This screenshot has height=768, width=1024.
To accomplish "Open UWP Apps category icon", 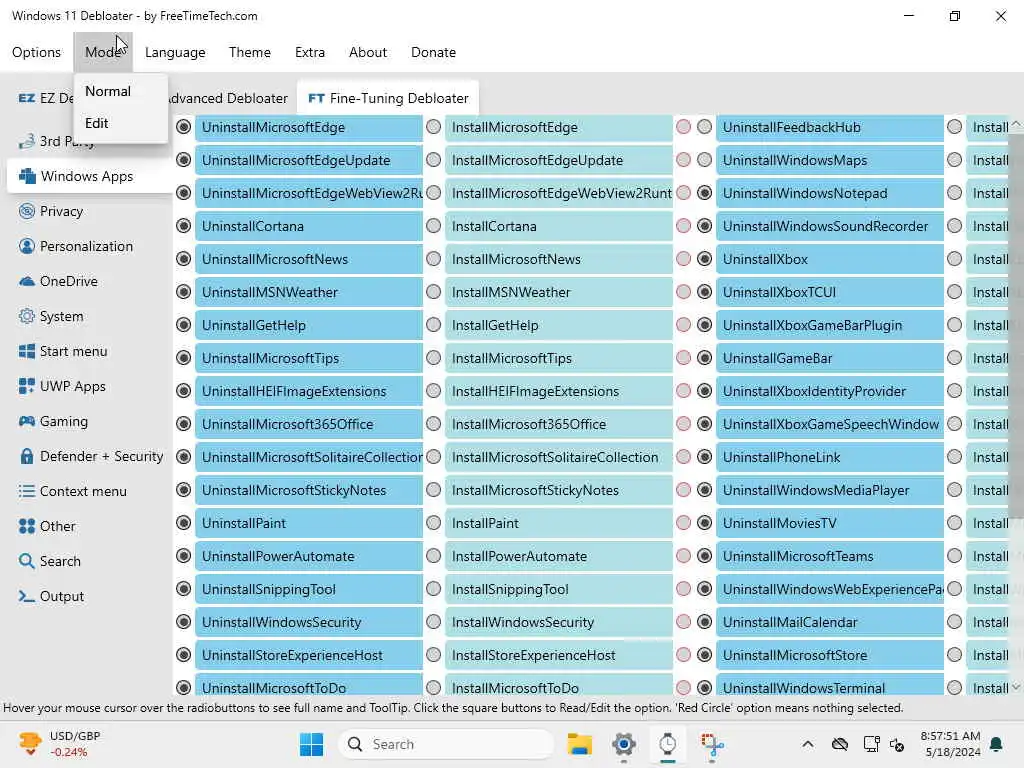I will [26, 386].
